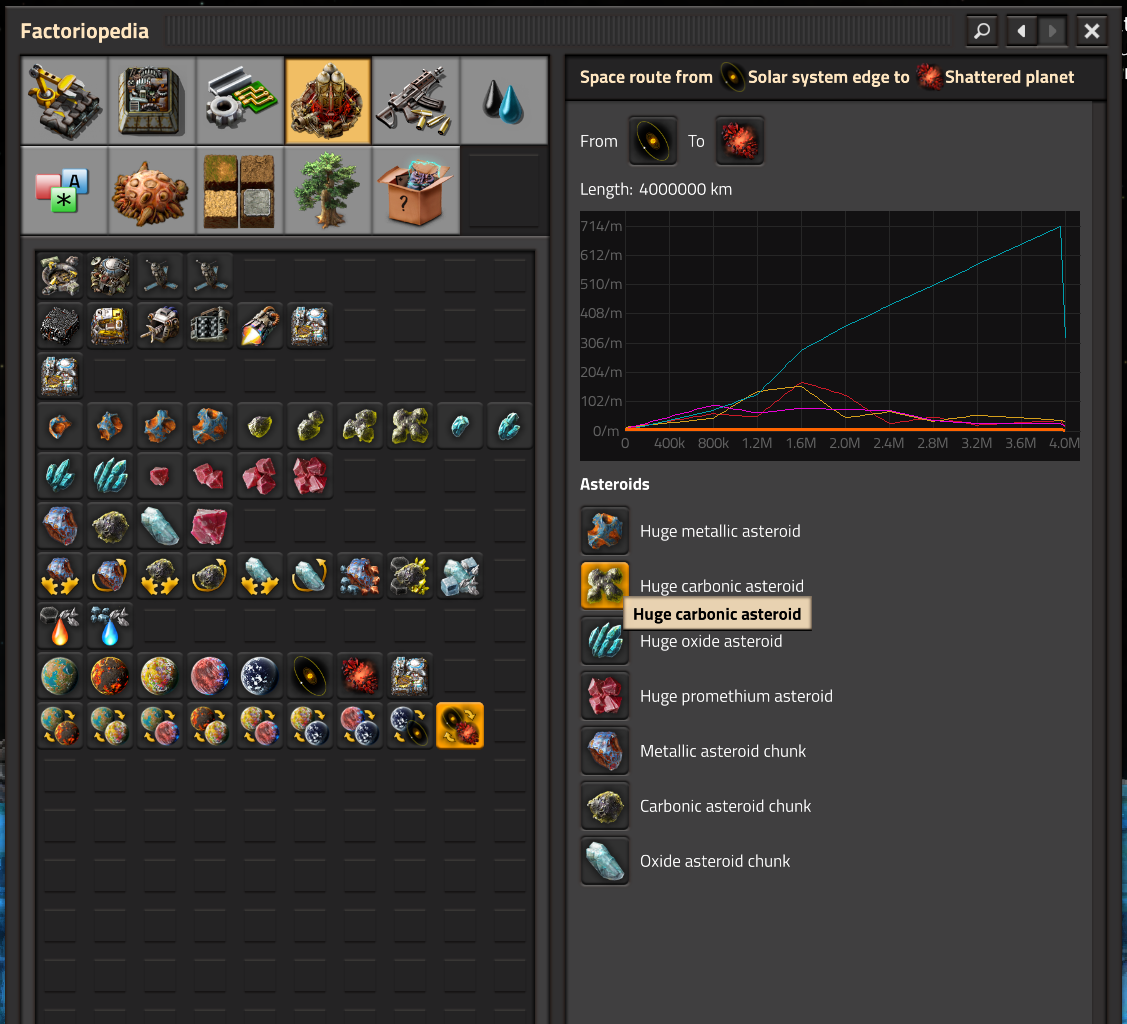The width and height of the screenshot is (1127, 1024).
Task: Go back using the left arrow button
Action: [1021, 31]
